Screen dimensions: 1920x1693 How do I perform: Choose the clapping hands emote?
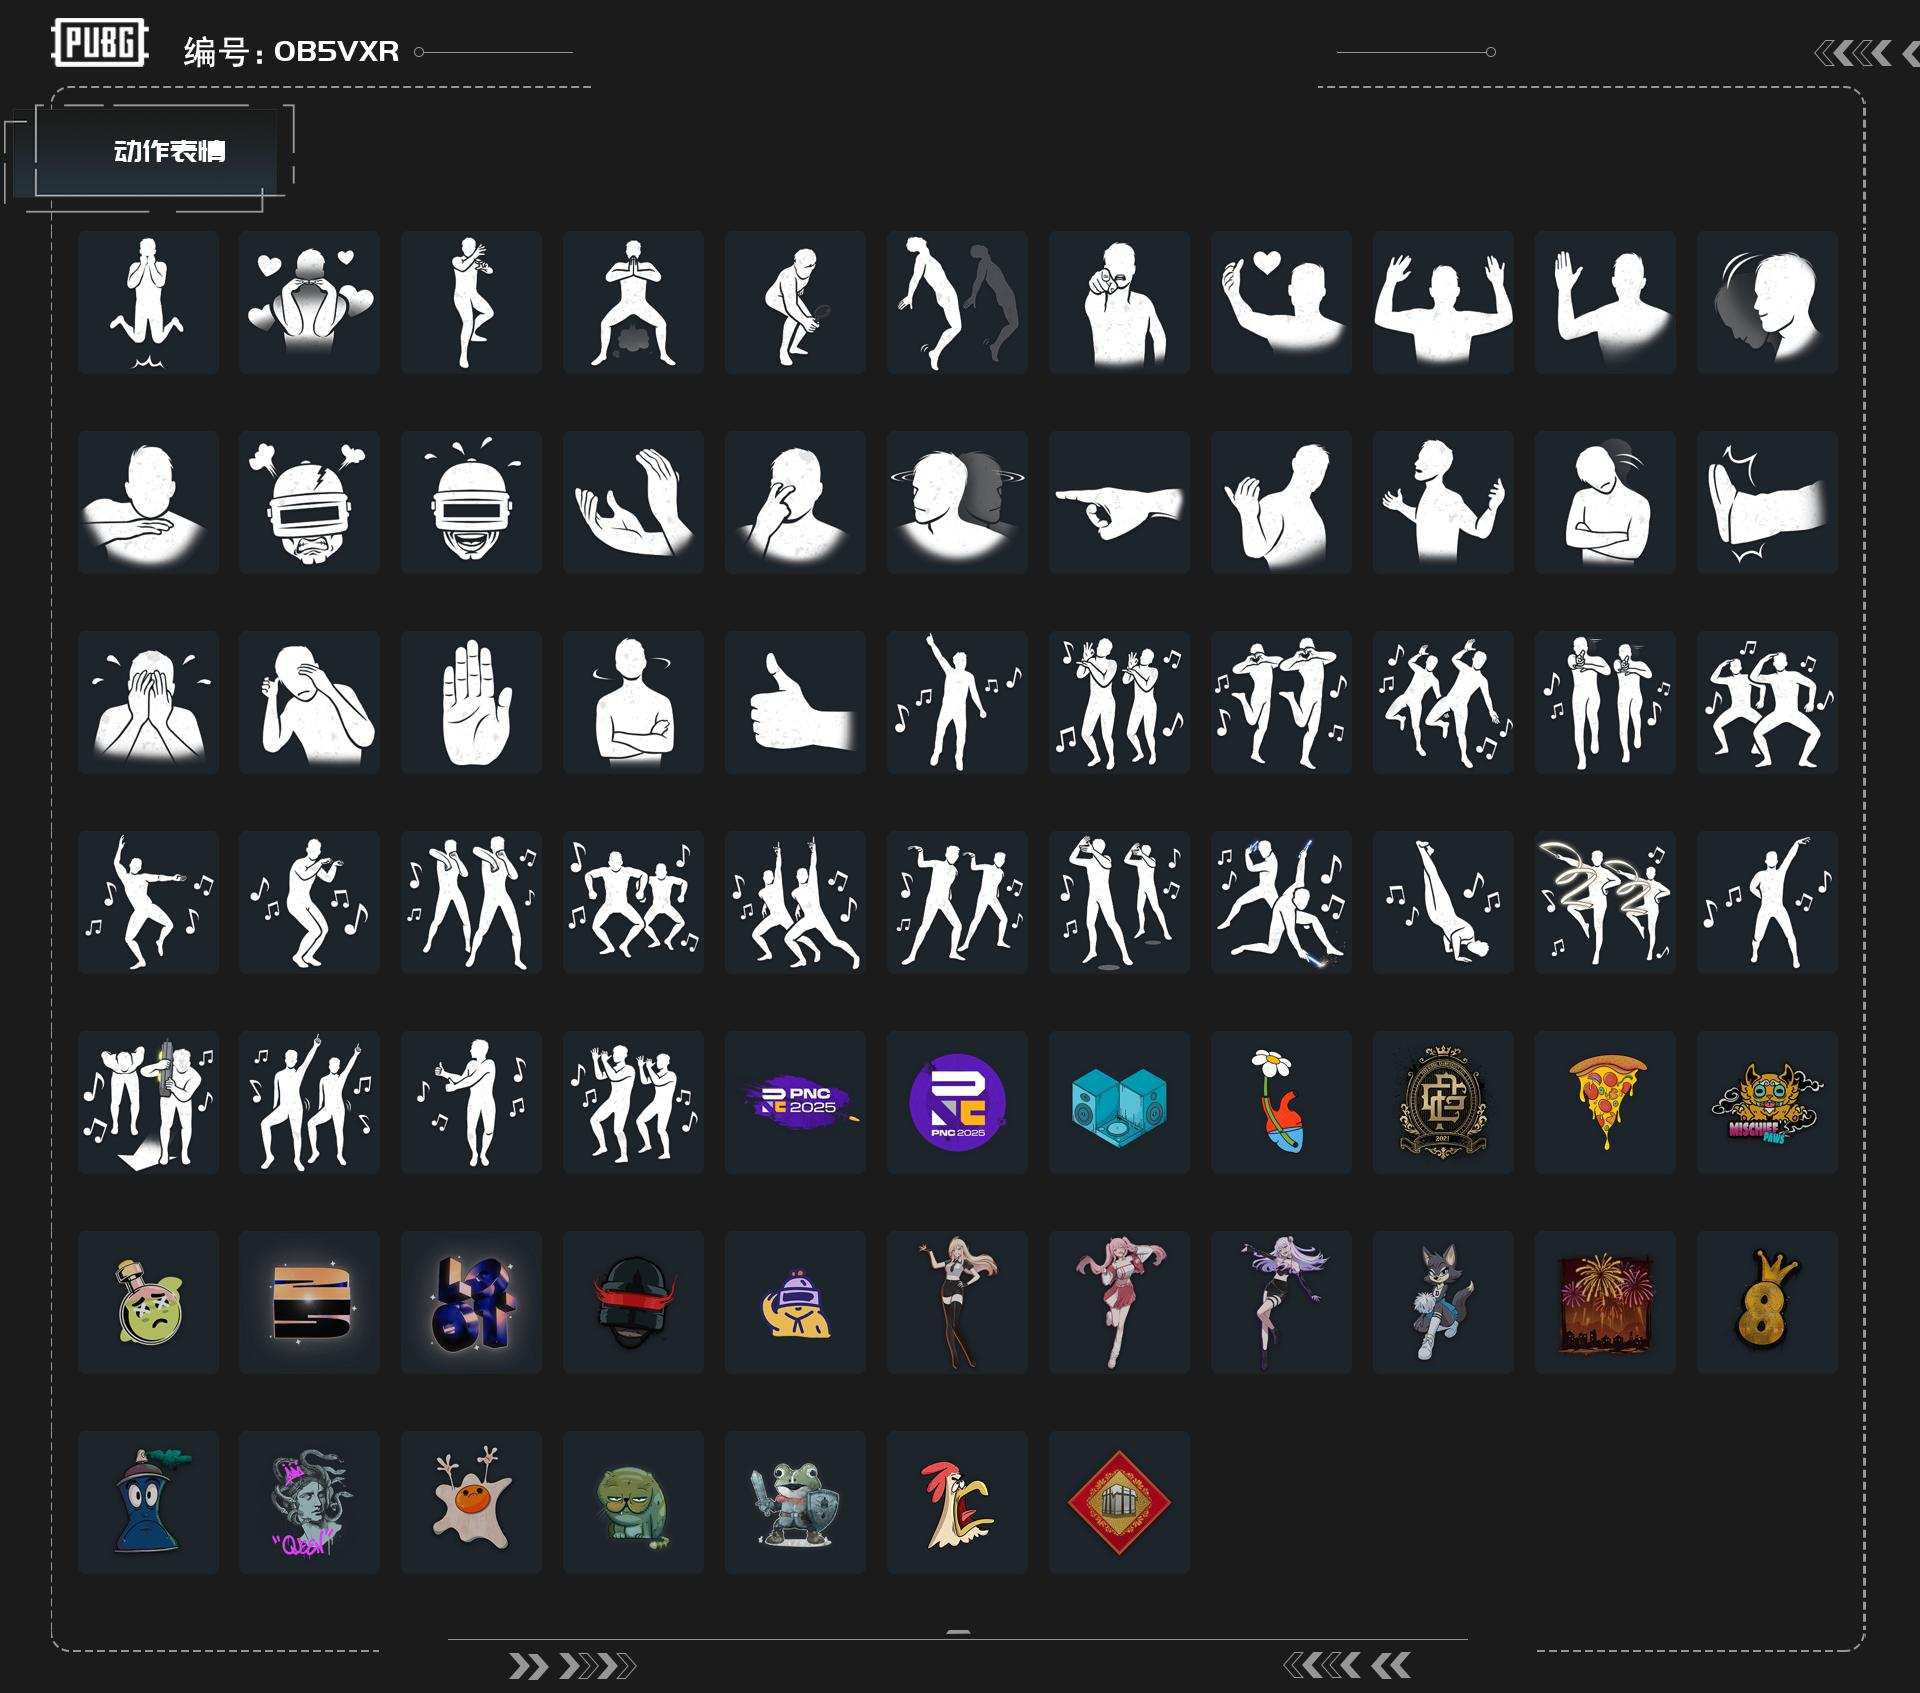click(633, 502)
